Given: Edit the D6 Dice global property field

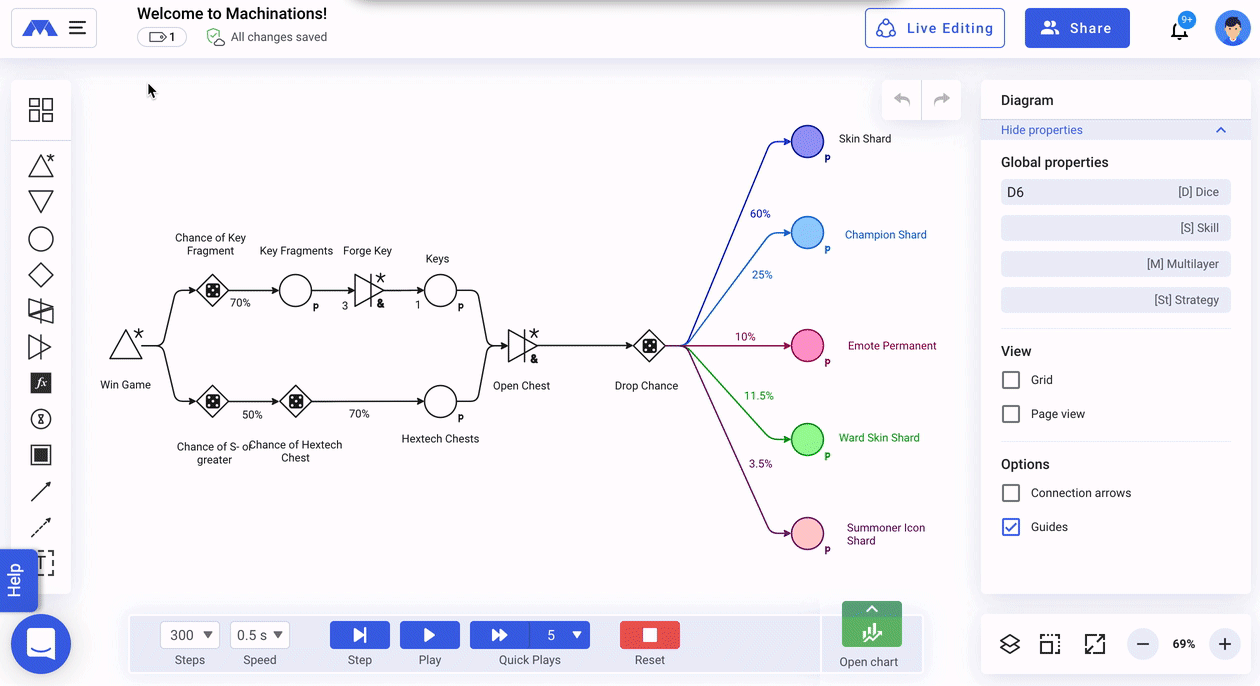Looking at the screenshot, I should point(1116,192).
